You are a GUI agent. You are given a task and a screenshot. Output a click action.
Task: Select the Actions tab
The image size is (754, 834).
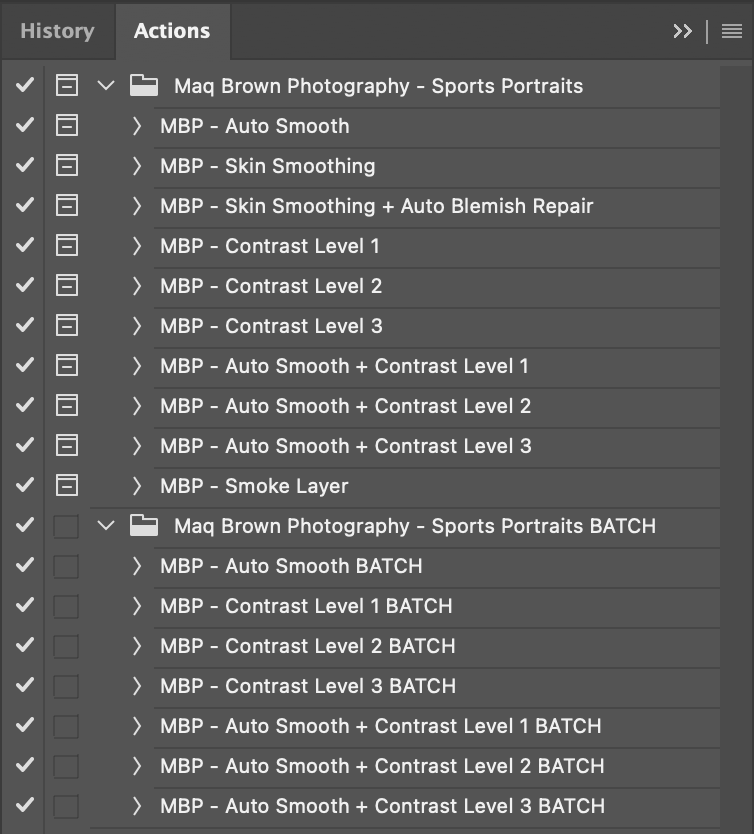point(172,31)
